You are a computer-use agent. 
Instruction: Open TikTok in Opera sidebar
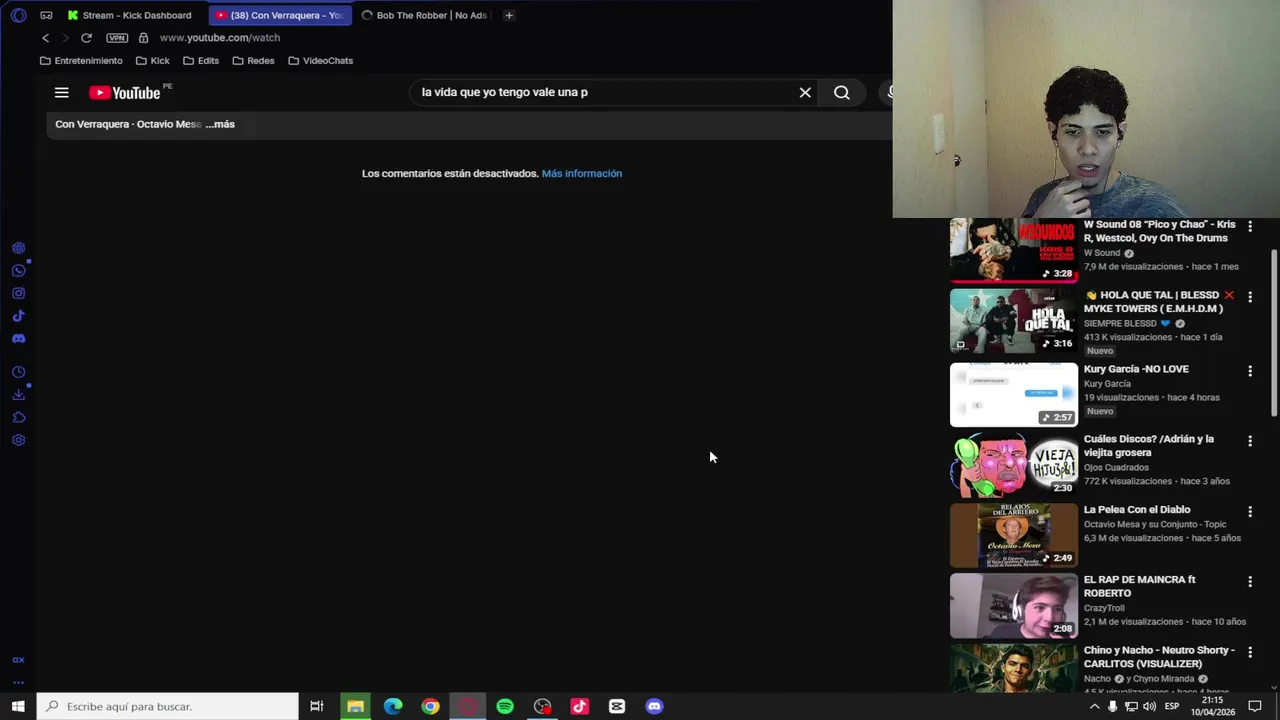(x=18, y=316)
